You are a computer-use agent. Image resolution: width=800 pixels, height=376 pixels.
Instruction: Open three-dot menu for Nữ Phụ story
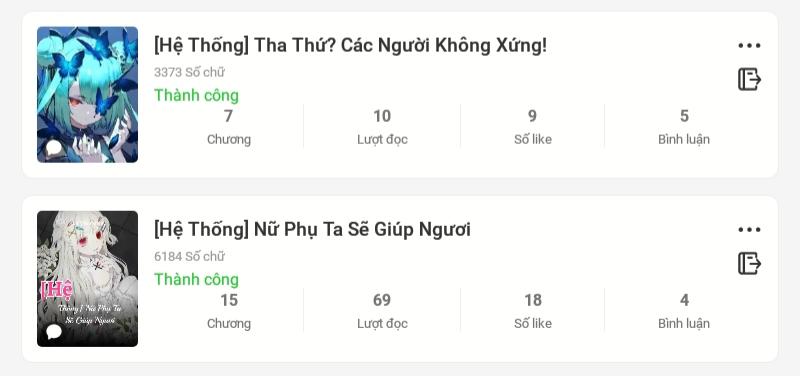tap(749, 230)
